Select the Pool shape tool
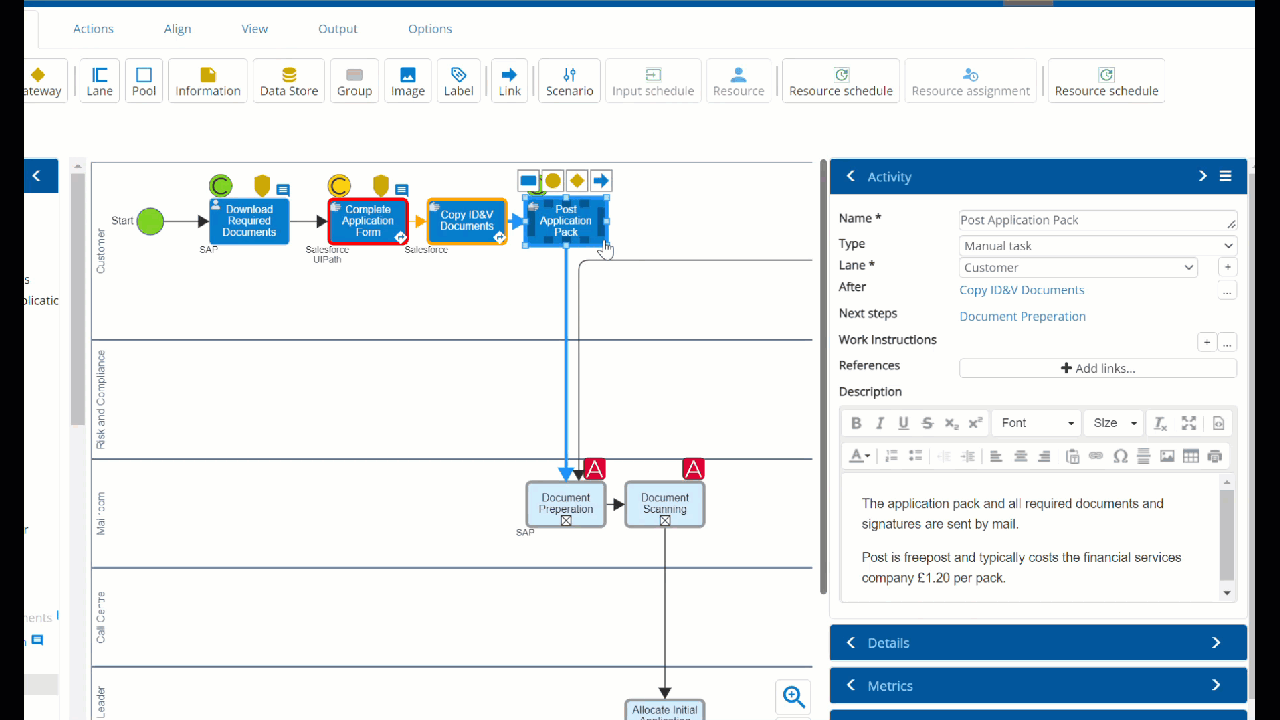The image size is (1280, 720). coord(144,80)
